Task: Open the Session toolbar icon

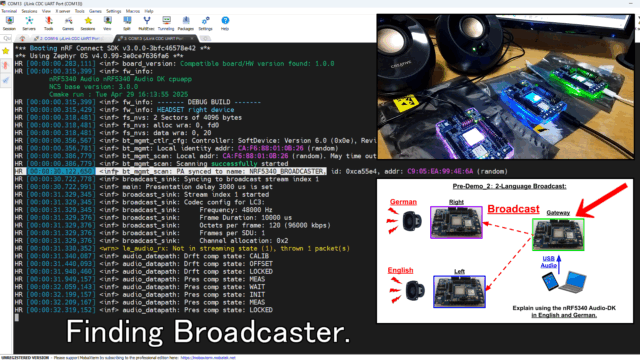Action: coord(9,23)
